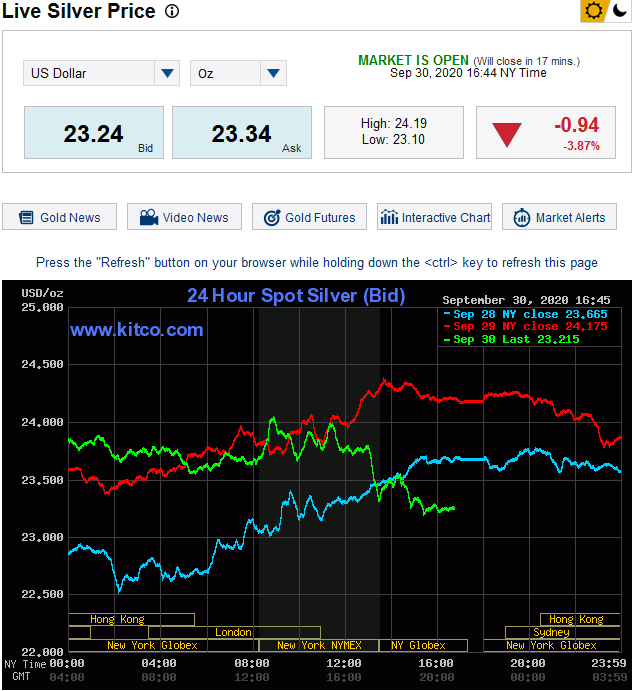Click the MARKET IS OPEN status text
Screen dimensions: 634x691
(413, 60)
